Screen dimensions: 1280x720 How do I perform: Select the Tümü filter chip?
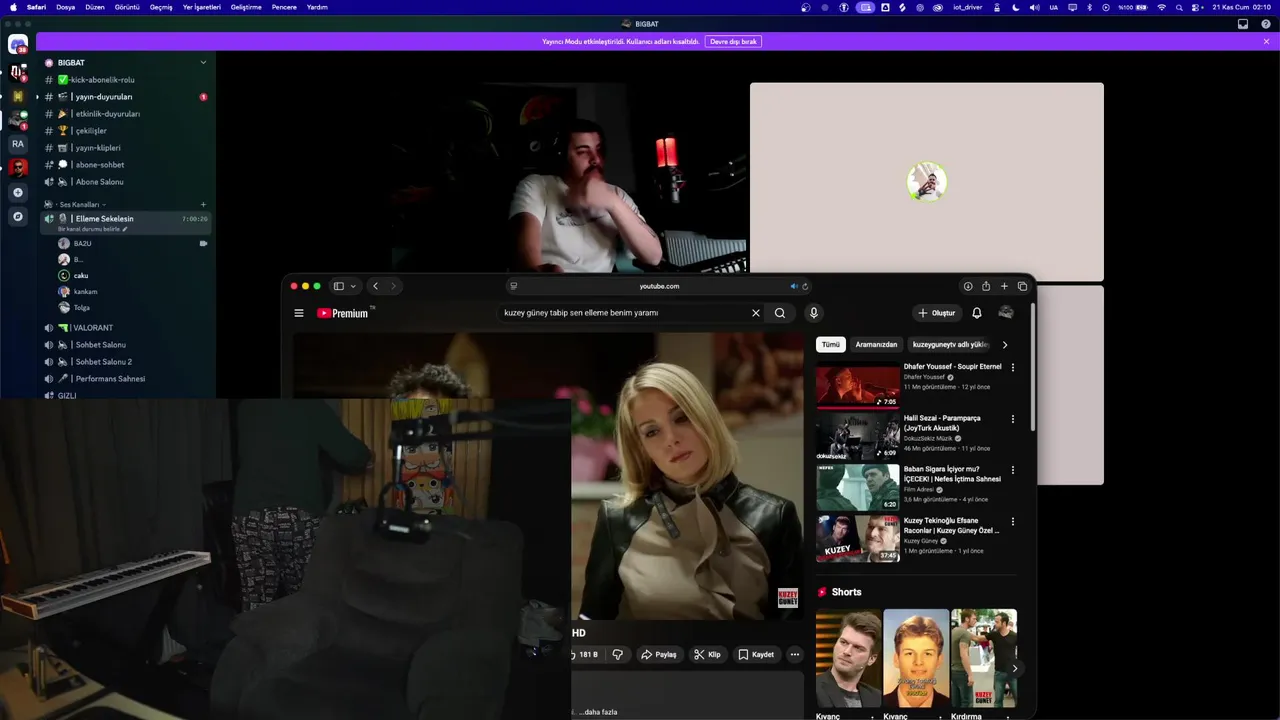(831, 344)
